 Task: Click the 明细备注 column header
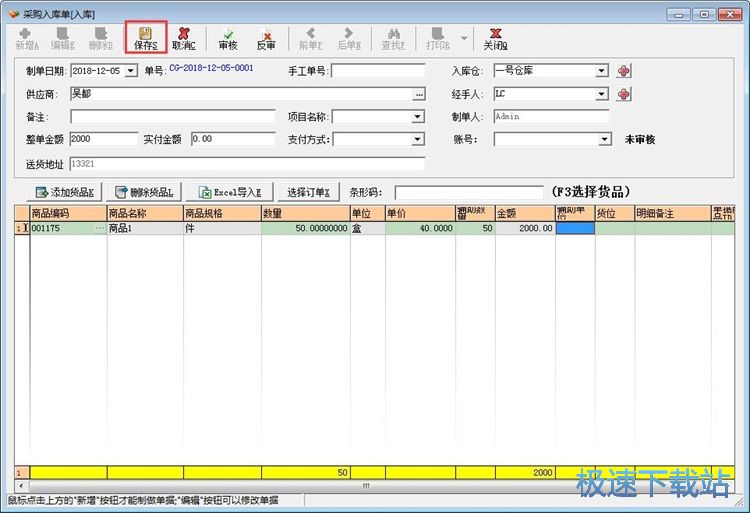(673, 213)
